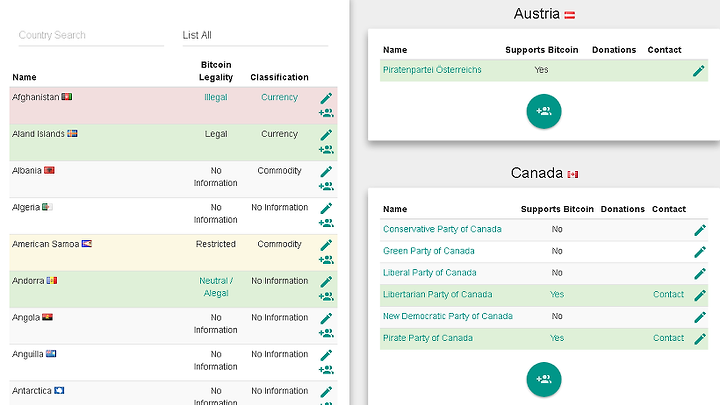The height and width of the screenshot is (405, 720).
Task: Click Contact link for Libertarian Party
Action: pos(668,294)
